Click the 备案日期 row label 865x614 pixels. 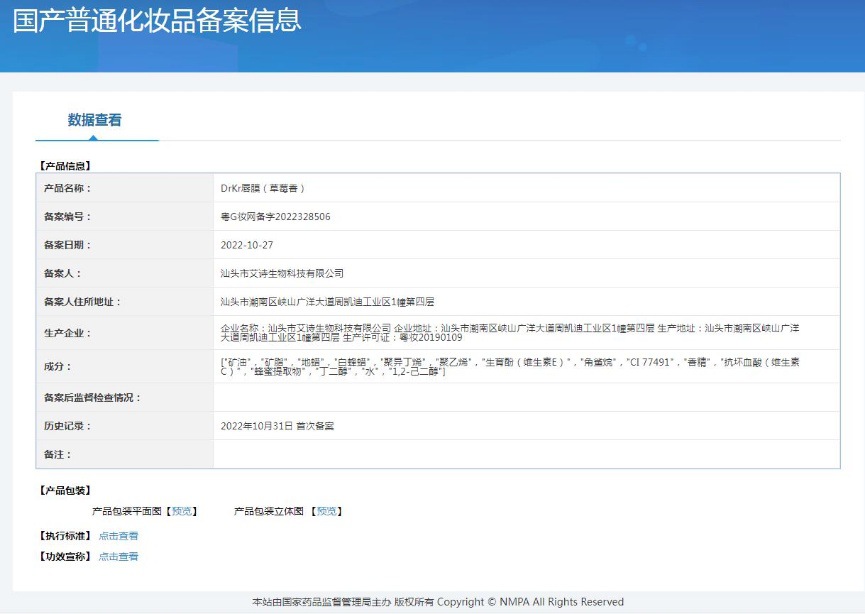[67, 245]
